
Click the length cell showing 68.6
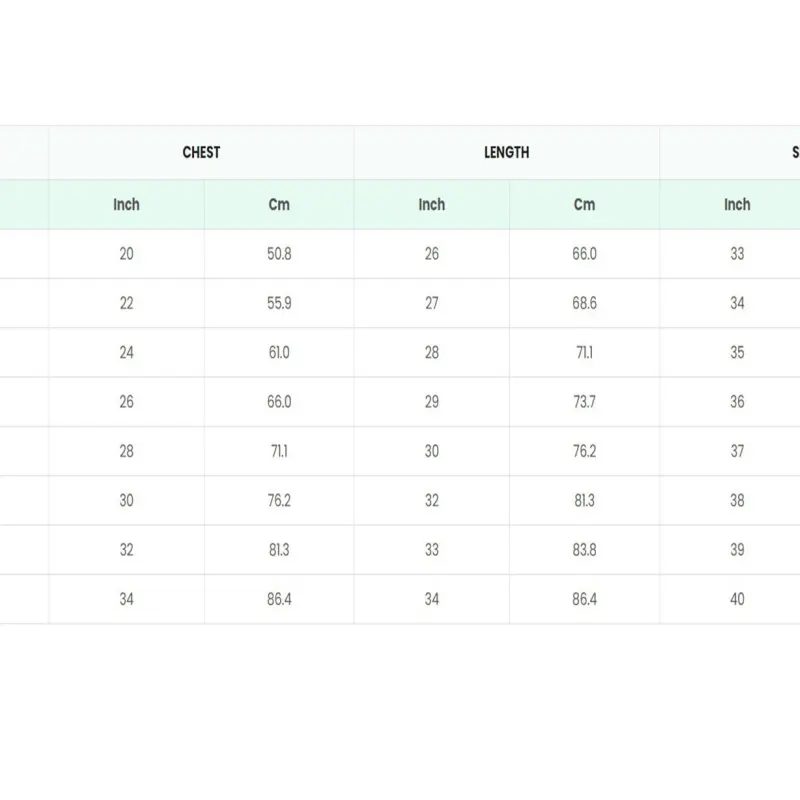[x=584, y=303]
